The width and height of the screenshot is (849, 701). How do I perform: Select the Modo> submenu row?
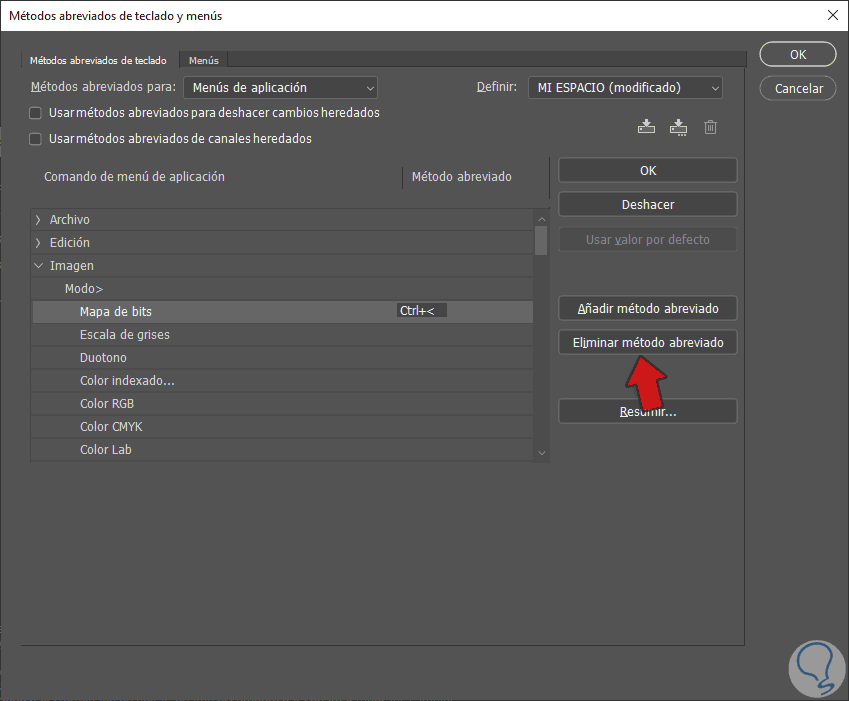point(282,289)
